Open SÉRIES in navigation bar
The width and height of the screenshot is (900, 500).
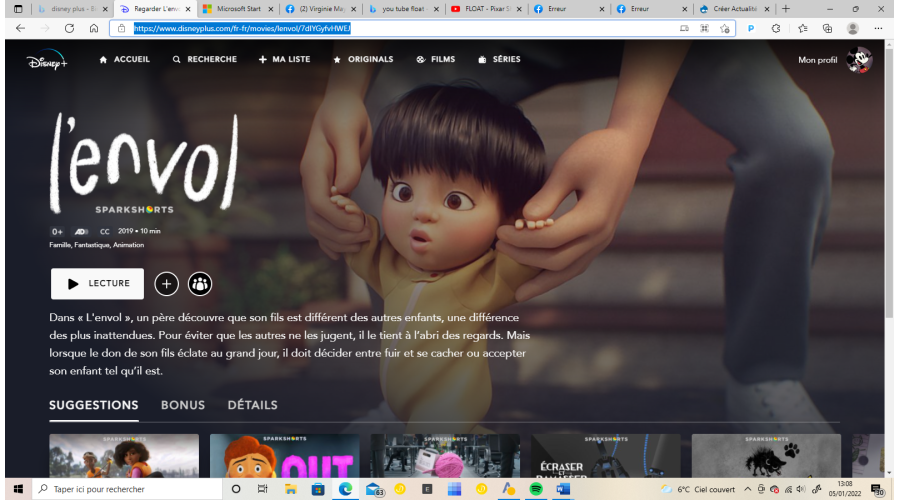point(499,59)
